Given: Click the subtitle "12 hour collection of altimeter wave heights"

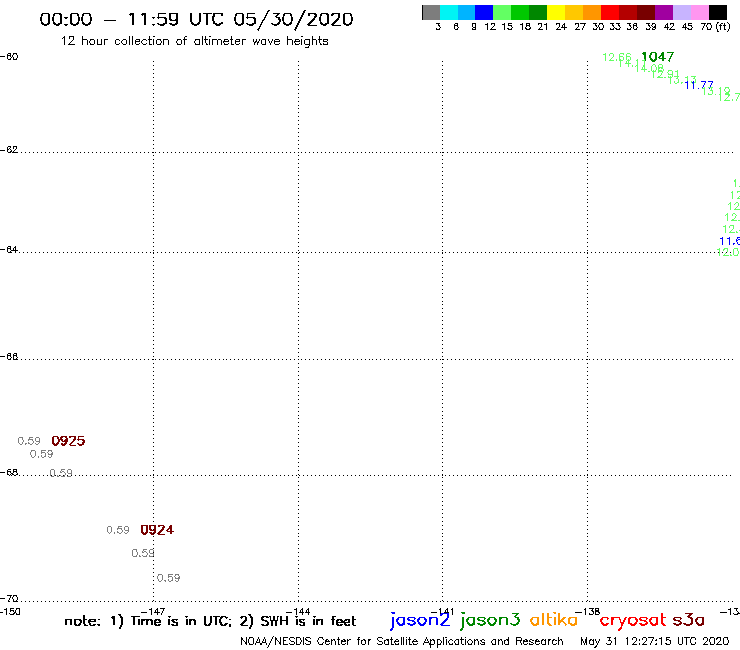Looking at the screenshot, I should (194, 41).
